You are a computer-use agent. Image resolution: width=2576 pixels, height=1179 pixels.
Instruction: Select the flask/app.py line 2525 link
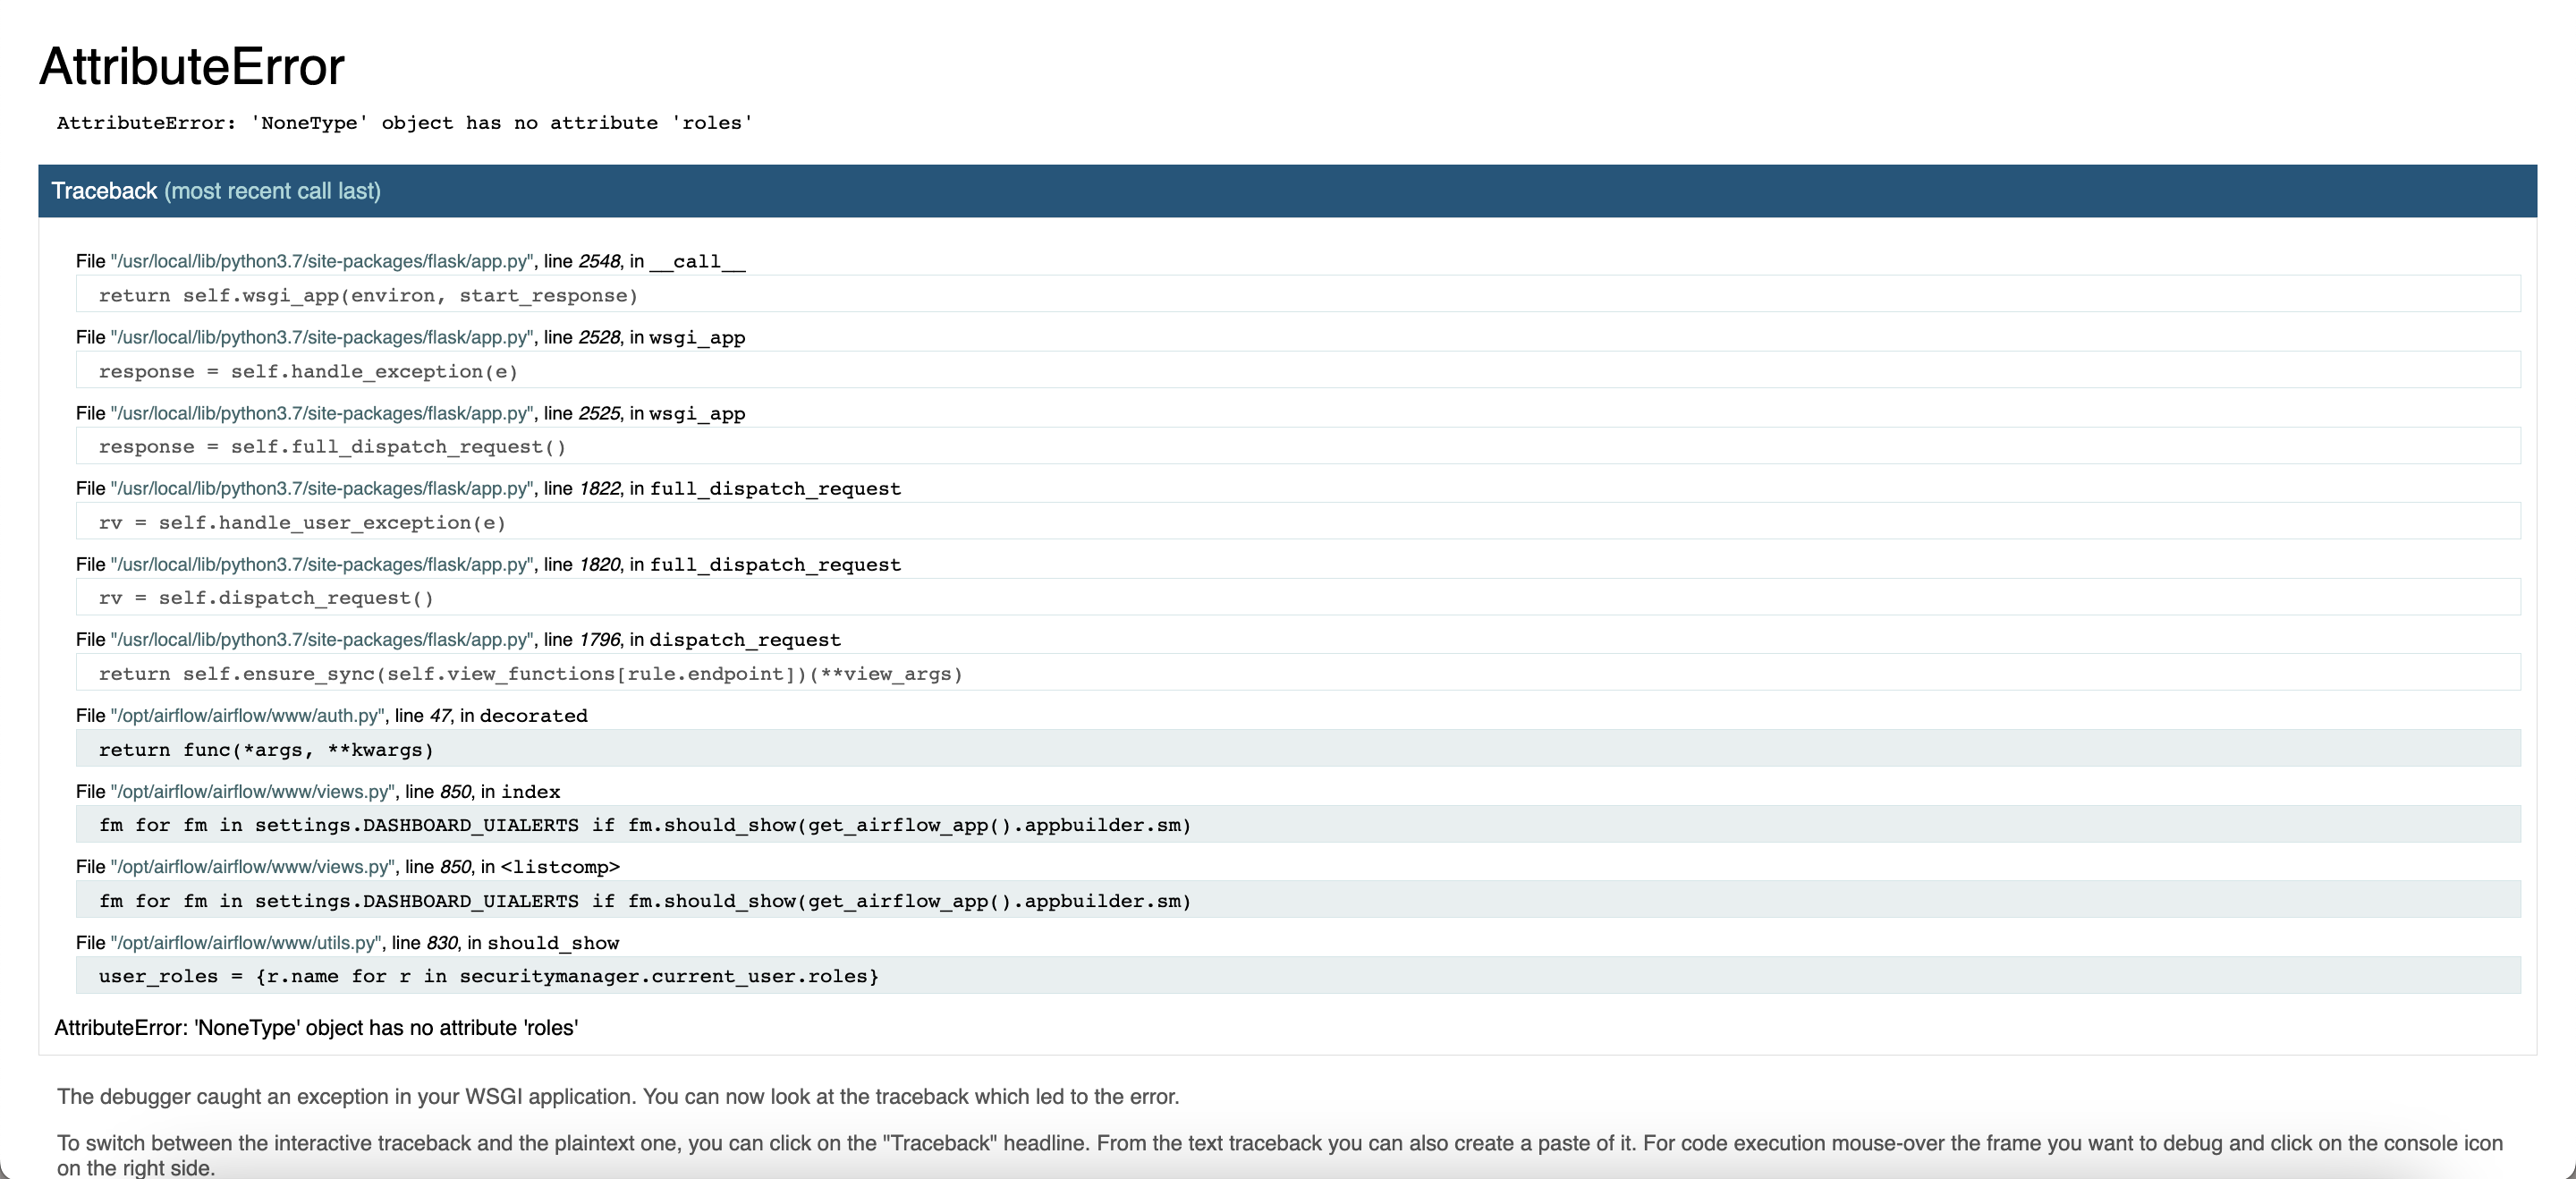pos(322,413)
